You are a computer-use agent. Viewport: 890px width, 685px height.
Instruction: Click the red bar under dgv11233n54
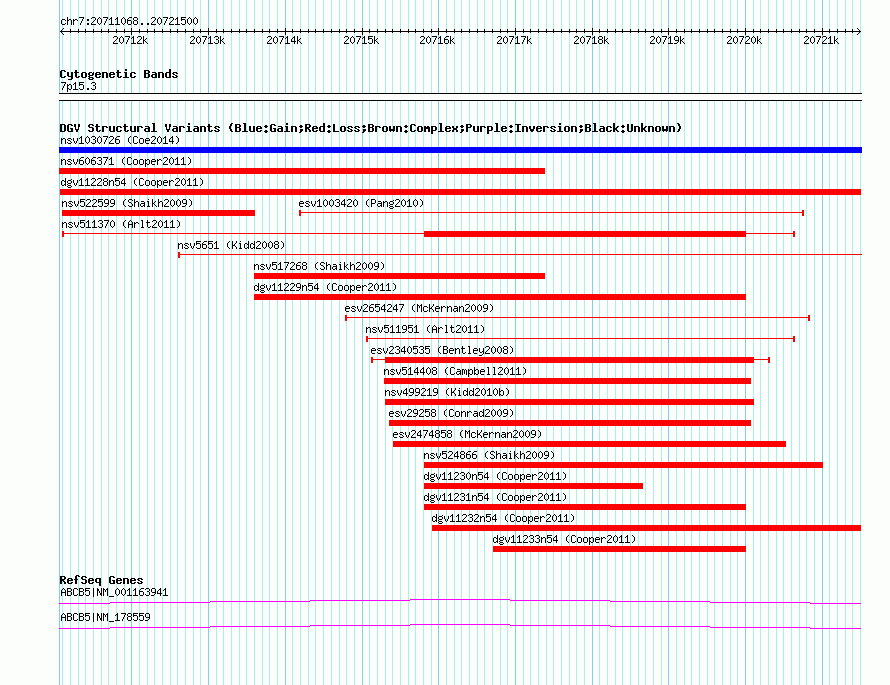pyautogui.click(x=619, y=549)
